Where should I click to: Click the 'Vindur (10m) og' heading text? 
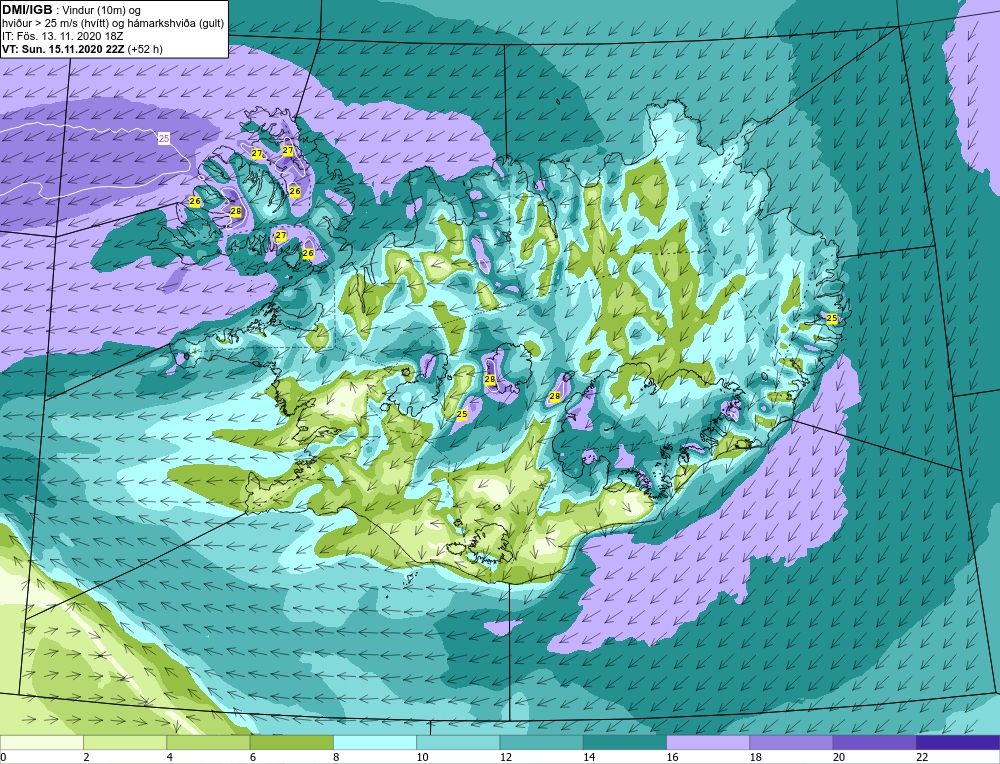[101, 11]
